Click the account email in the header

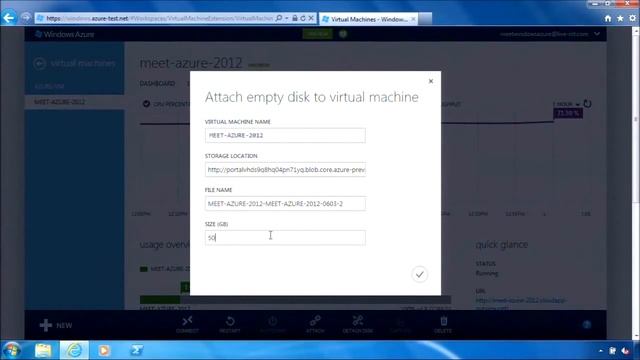coord(544,34)
